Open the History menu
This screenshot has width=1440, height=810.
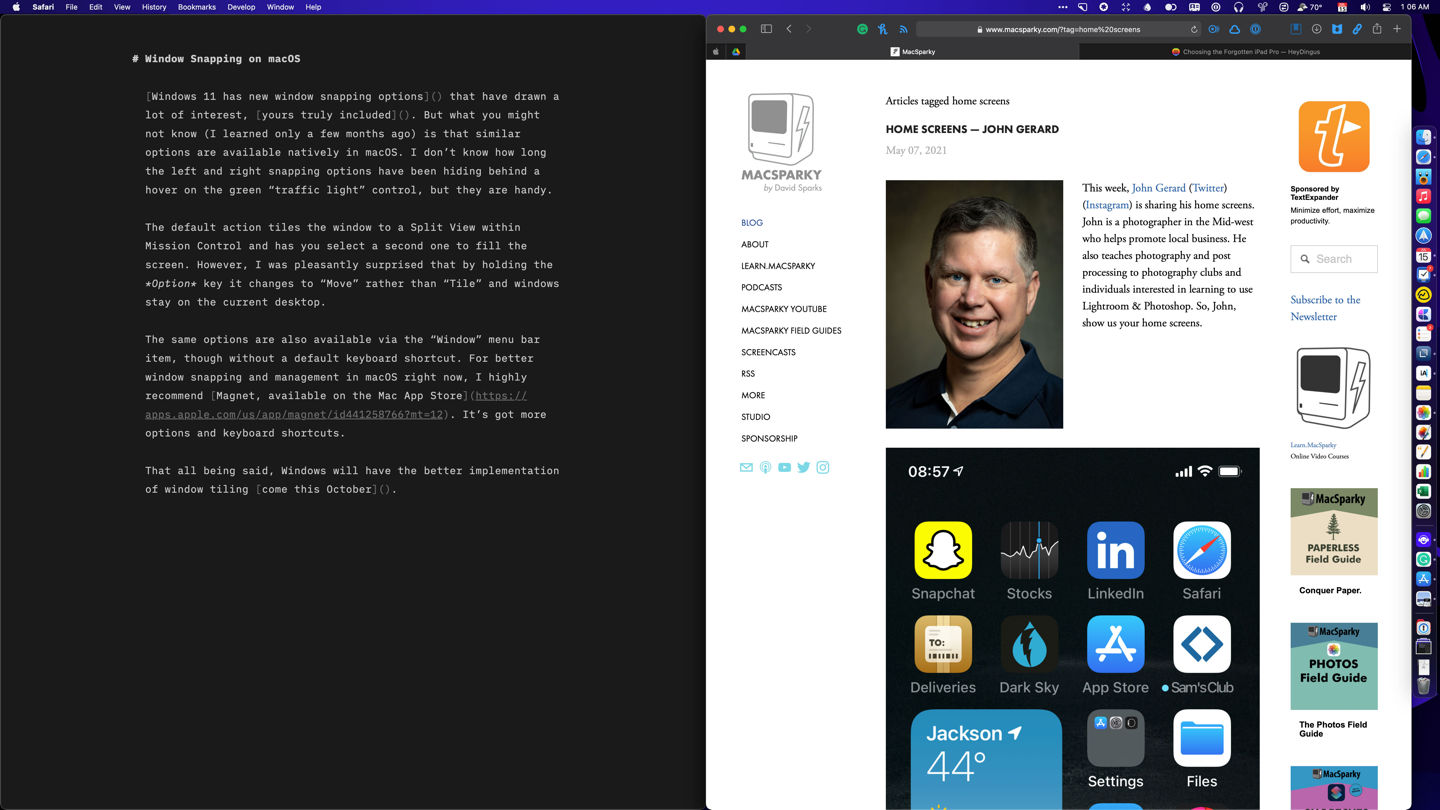point(154,7)
